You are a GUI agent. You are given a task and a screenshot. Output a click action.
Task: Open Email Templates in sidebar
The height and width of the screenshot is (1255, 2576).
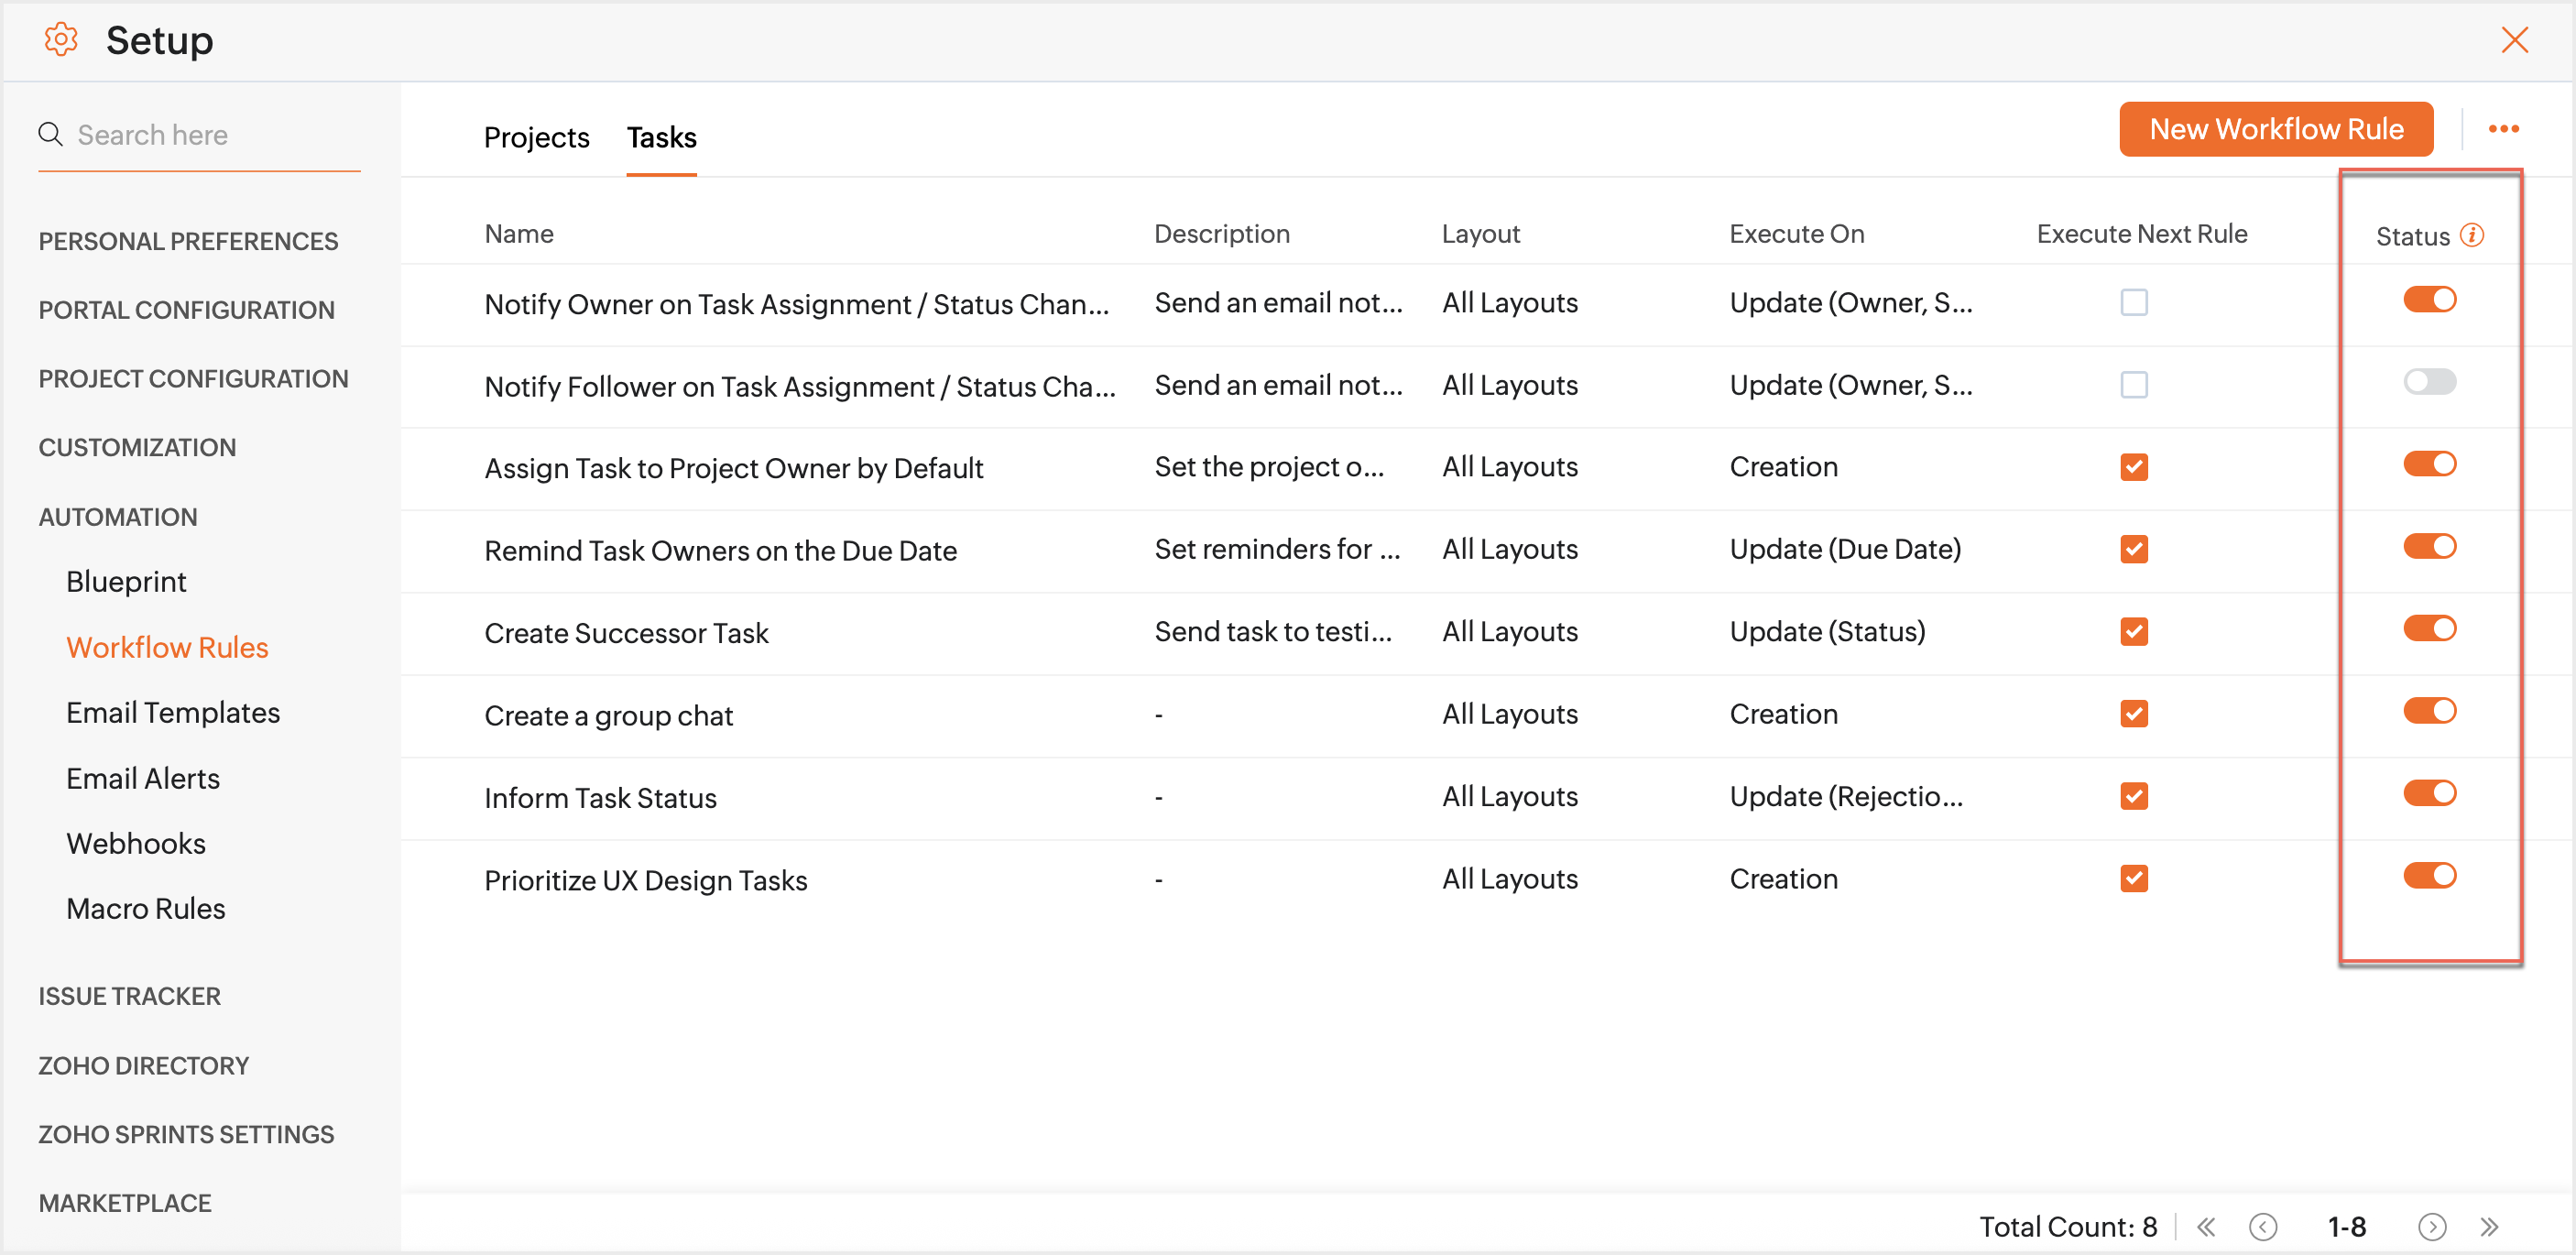pos(173,712)
